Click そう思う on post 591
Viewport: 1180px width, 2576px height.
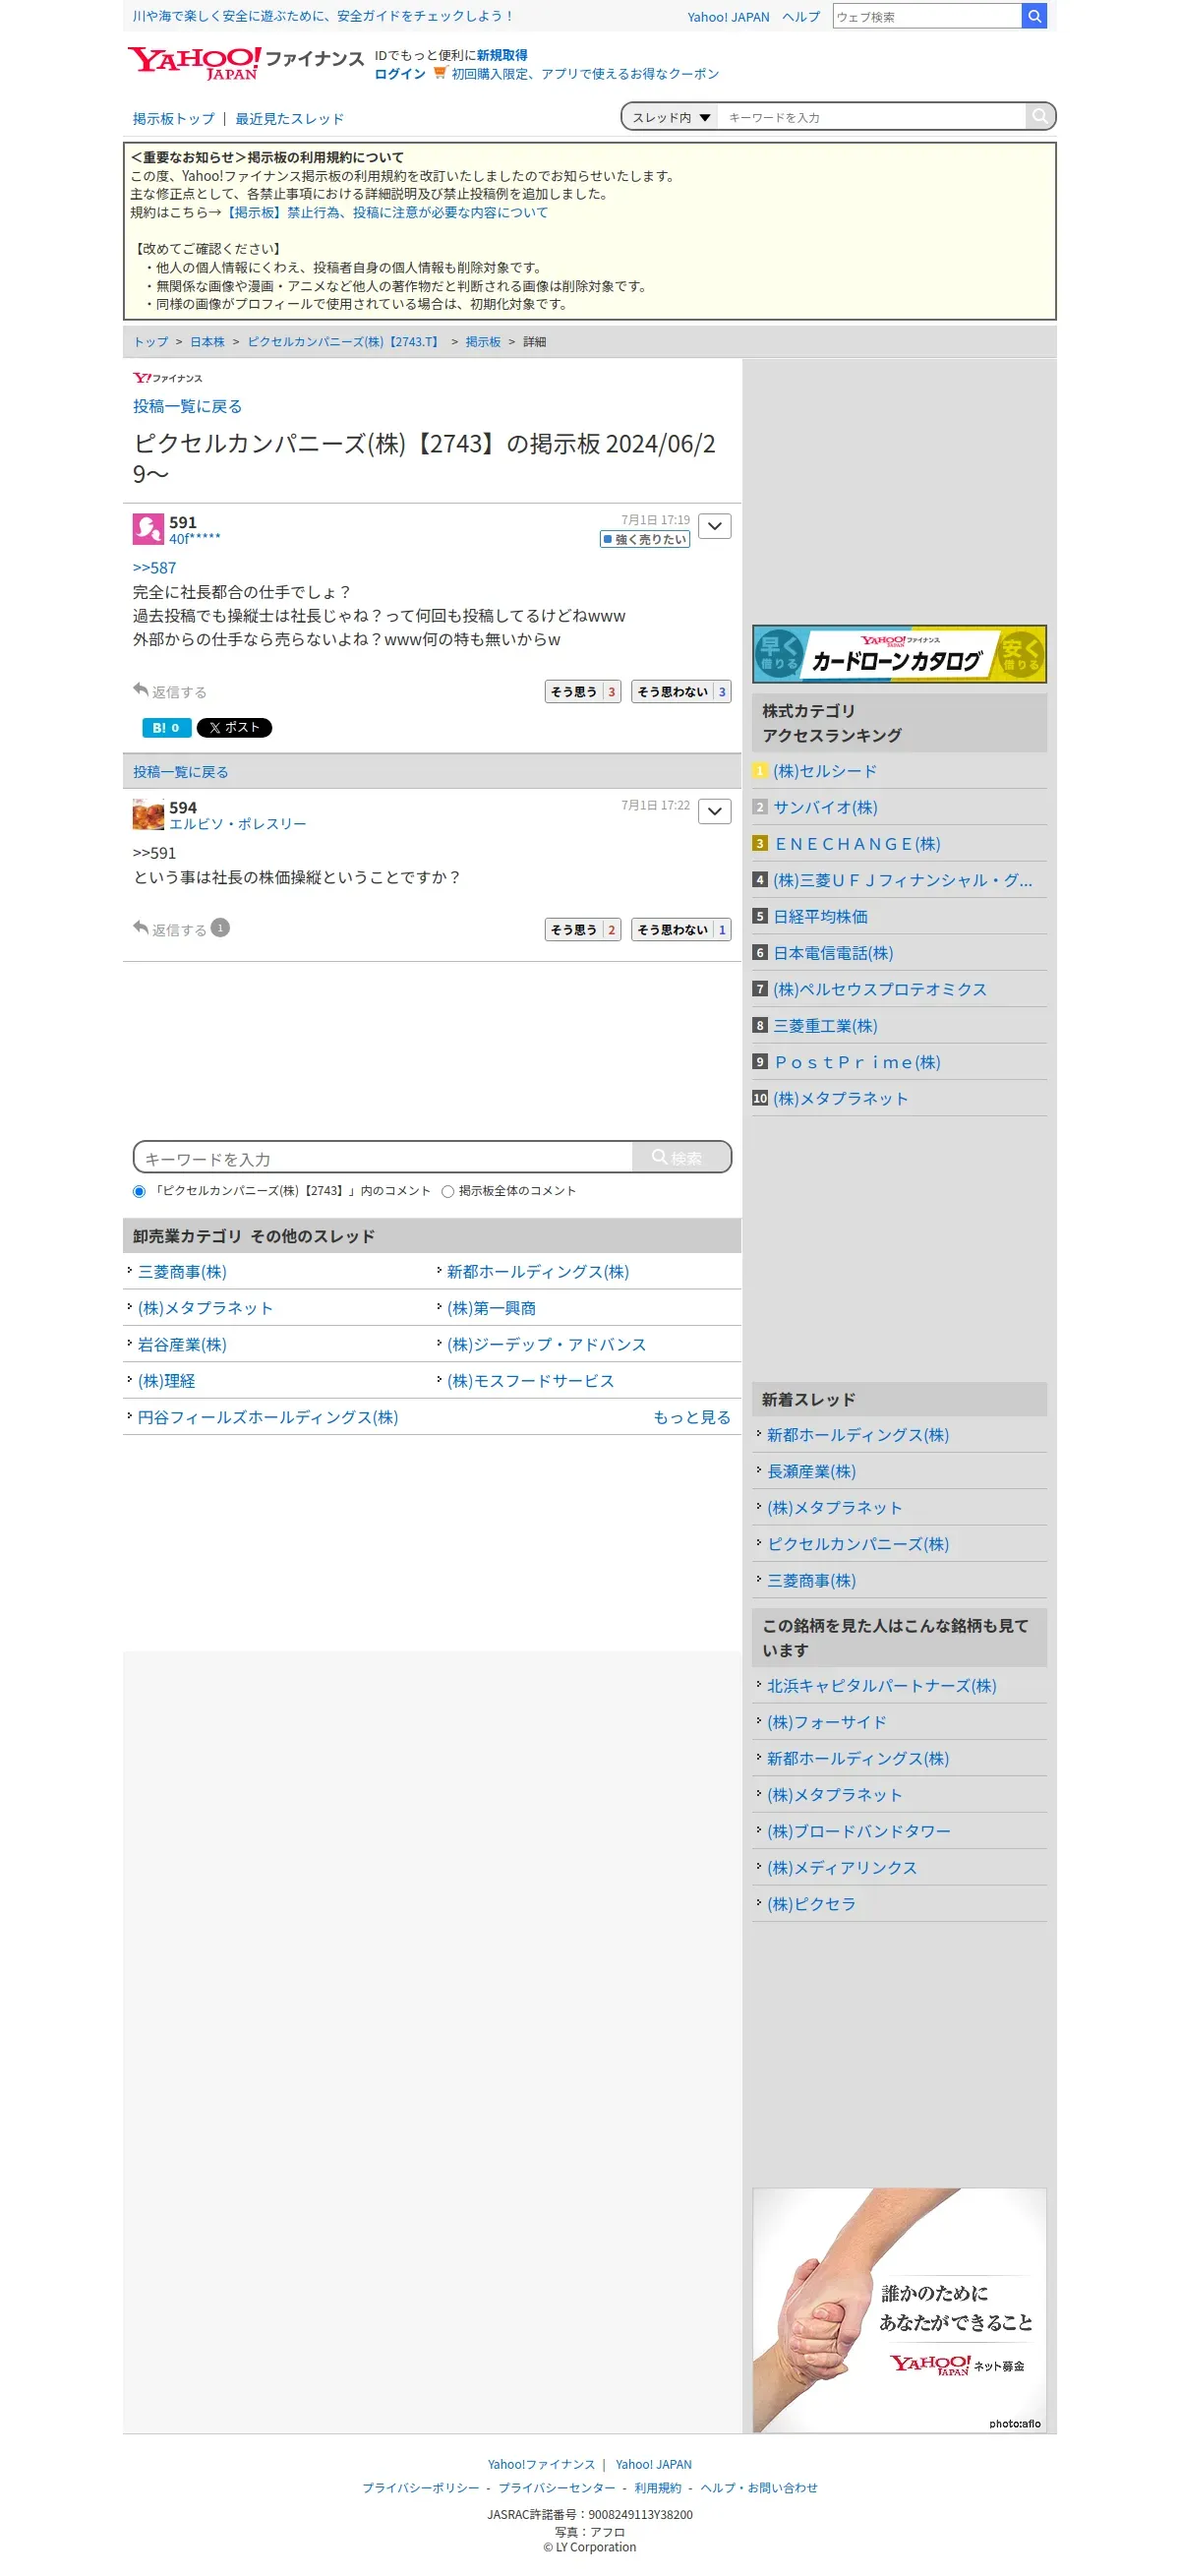[x=583, y=692]
